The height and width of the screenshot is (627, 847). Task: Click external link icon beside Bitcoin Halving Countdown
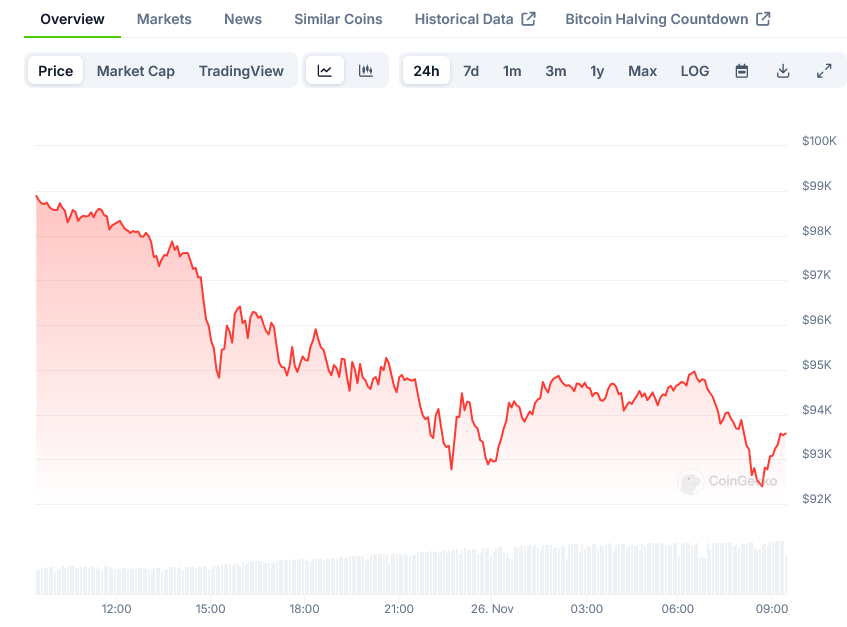click(763, 19)
